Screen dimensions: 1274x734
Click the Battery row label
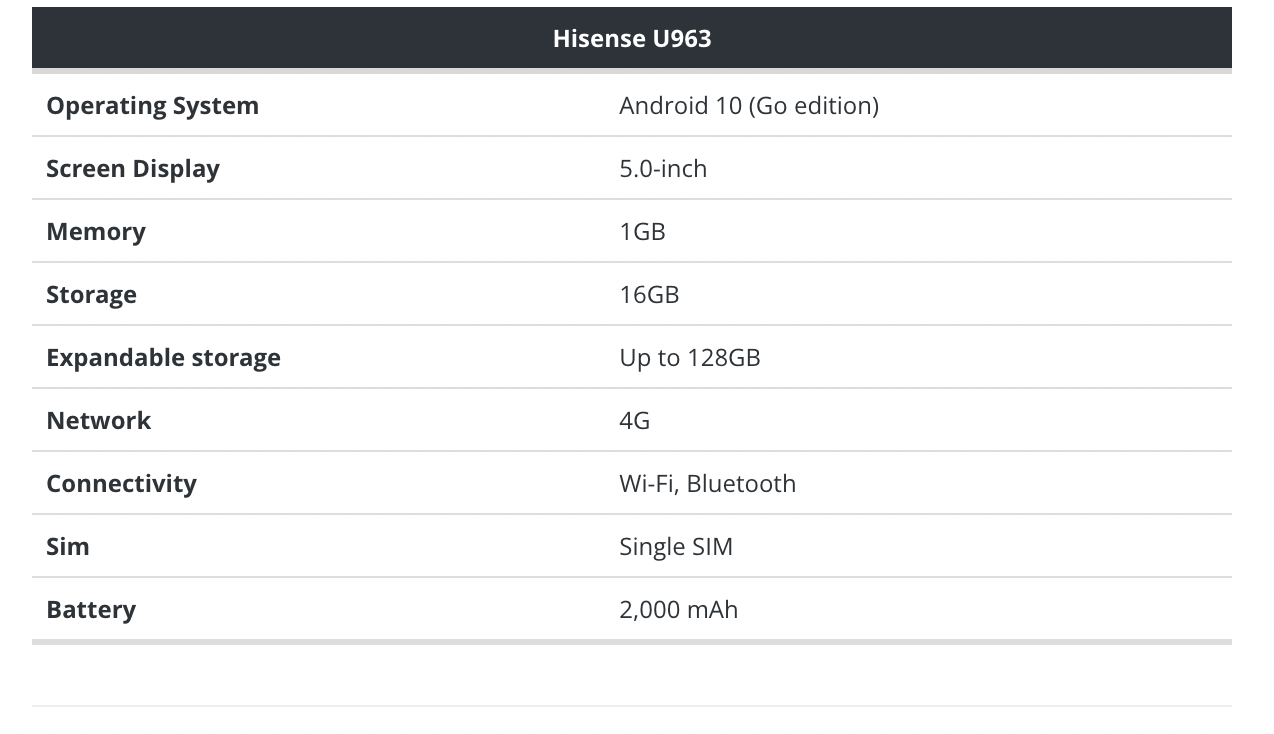(x=91, y=610)
